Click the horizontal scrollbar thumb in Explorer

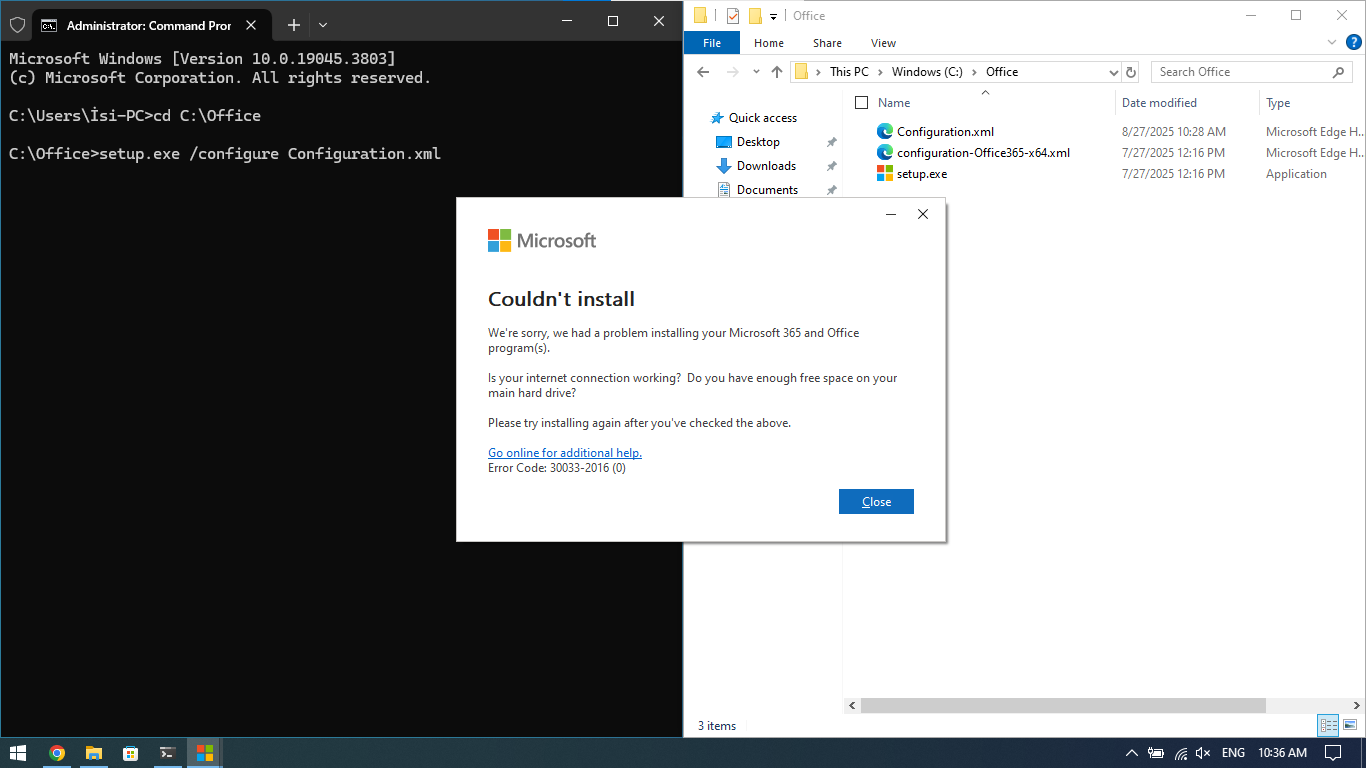1062,705
